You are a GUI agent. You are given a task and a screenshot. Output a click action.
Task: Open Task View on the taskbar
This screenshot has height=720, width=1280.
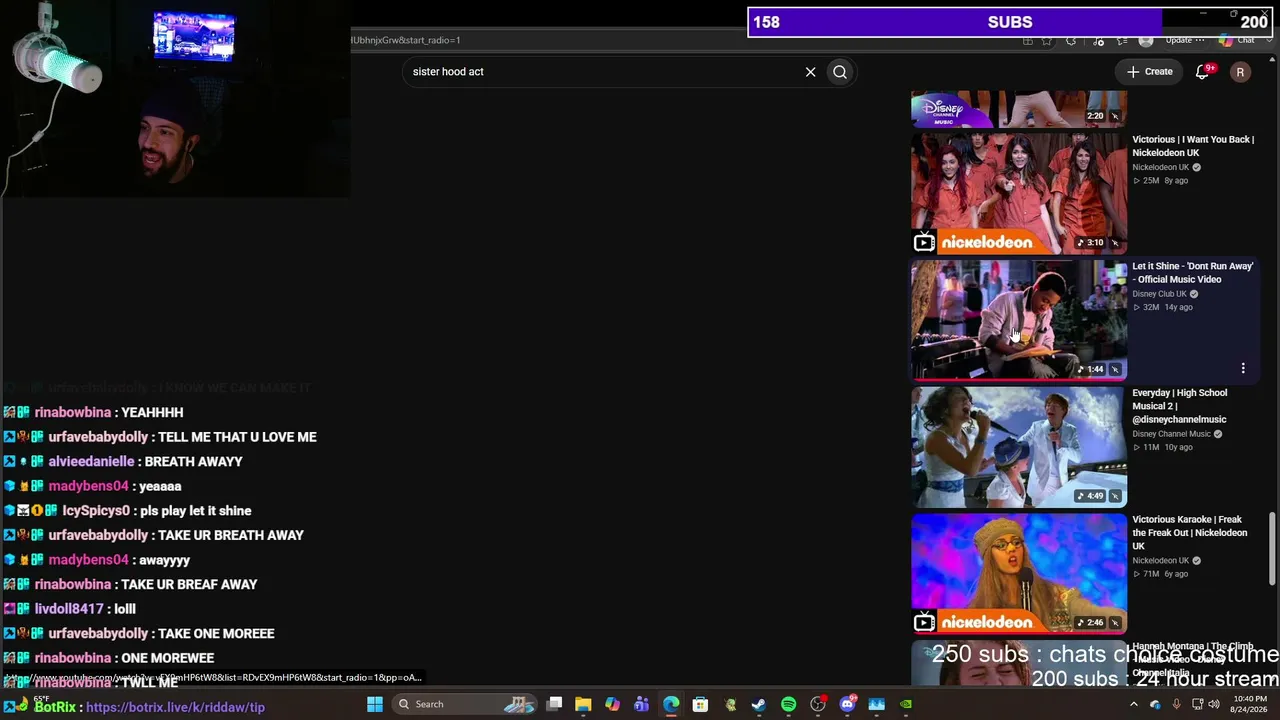(x=555, y=704)
